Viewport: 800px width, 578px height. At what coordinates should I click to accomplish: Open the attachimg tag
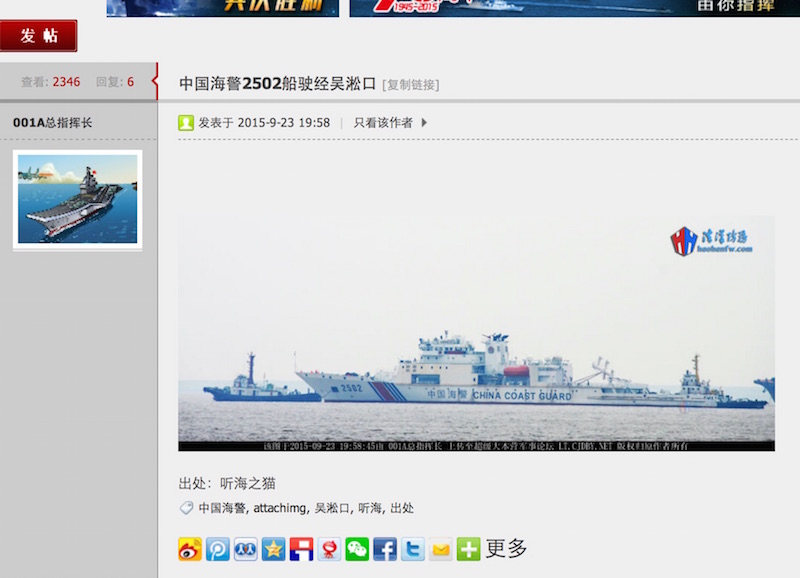pyautogui.click(x=280, y=508)
